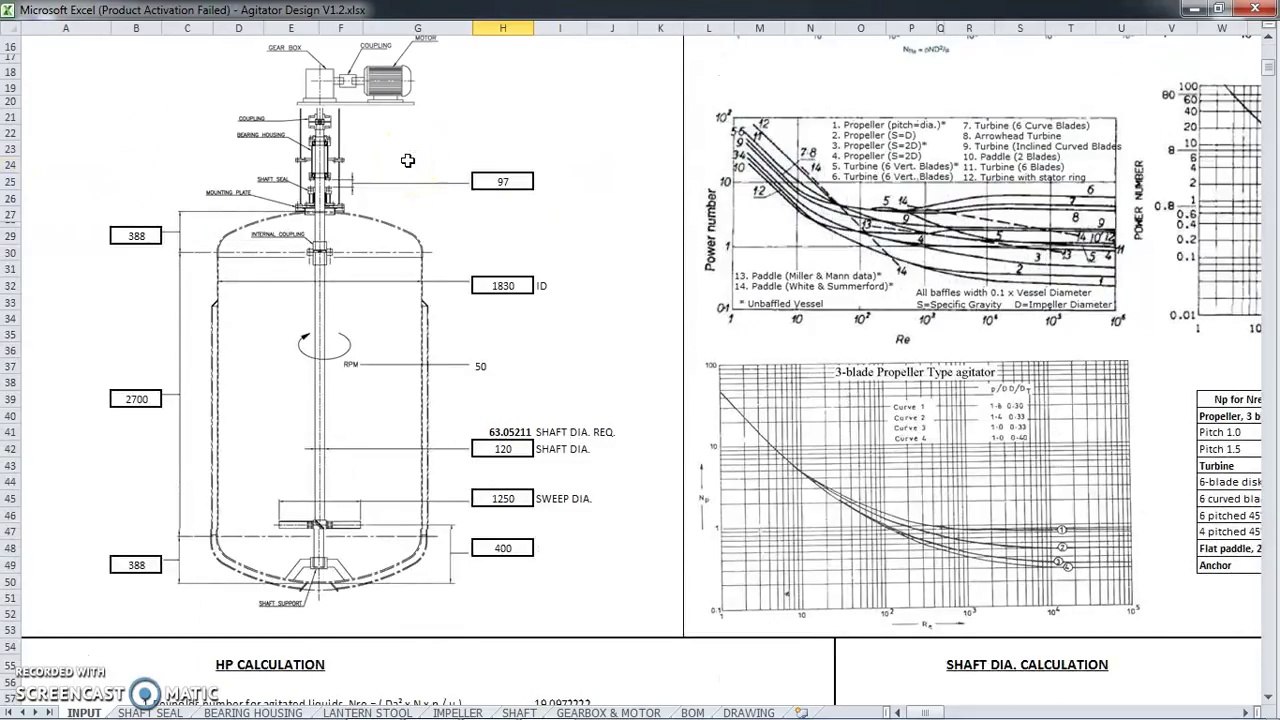Viewport: 1280px width, 720px height.
Task: Click the Insert Worksheet icon
Action: (801, 713)
